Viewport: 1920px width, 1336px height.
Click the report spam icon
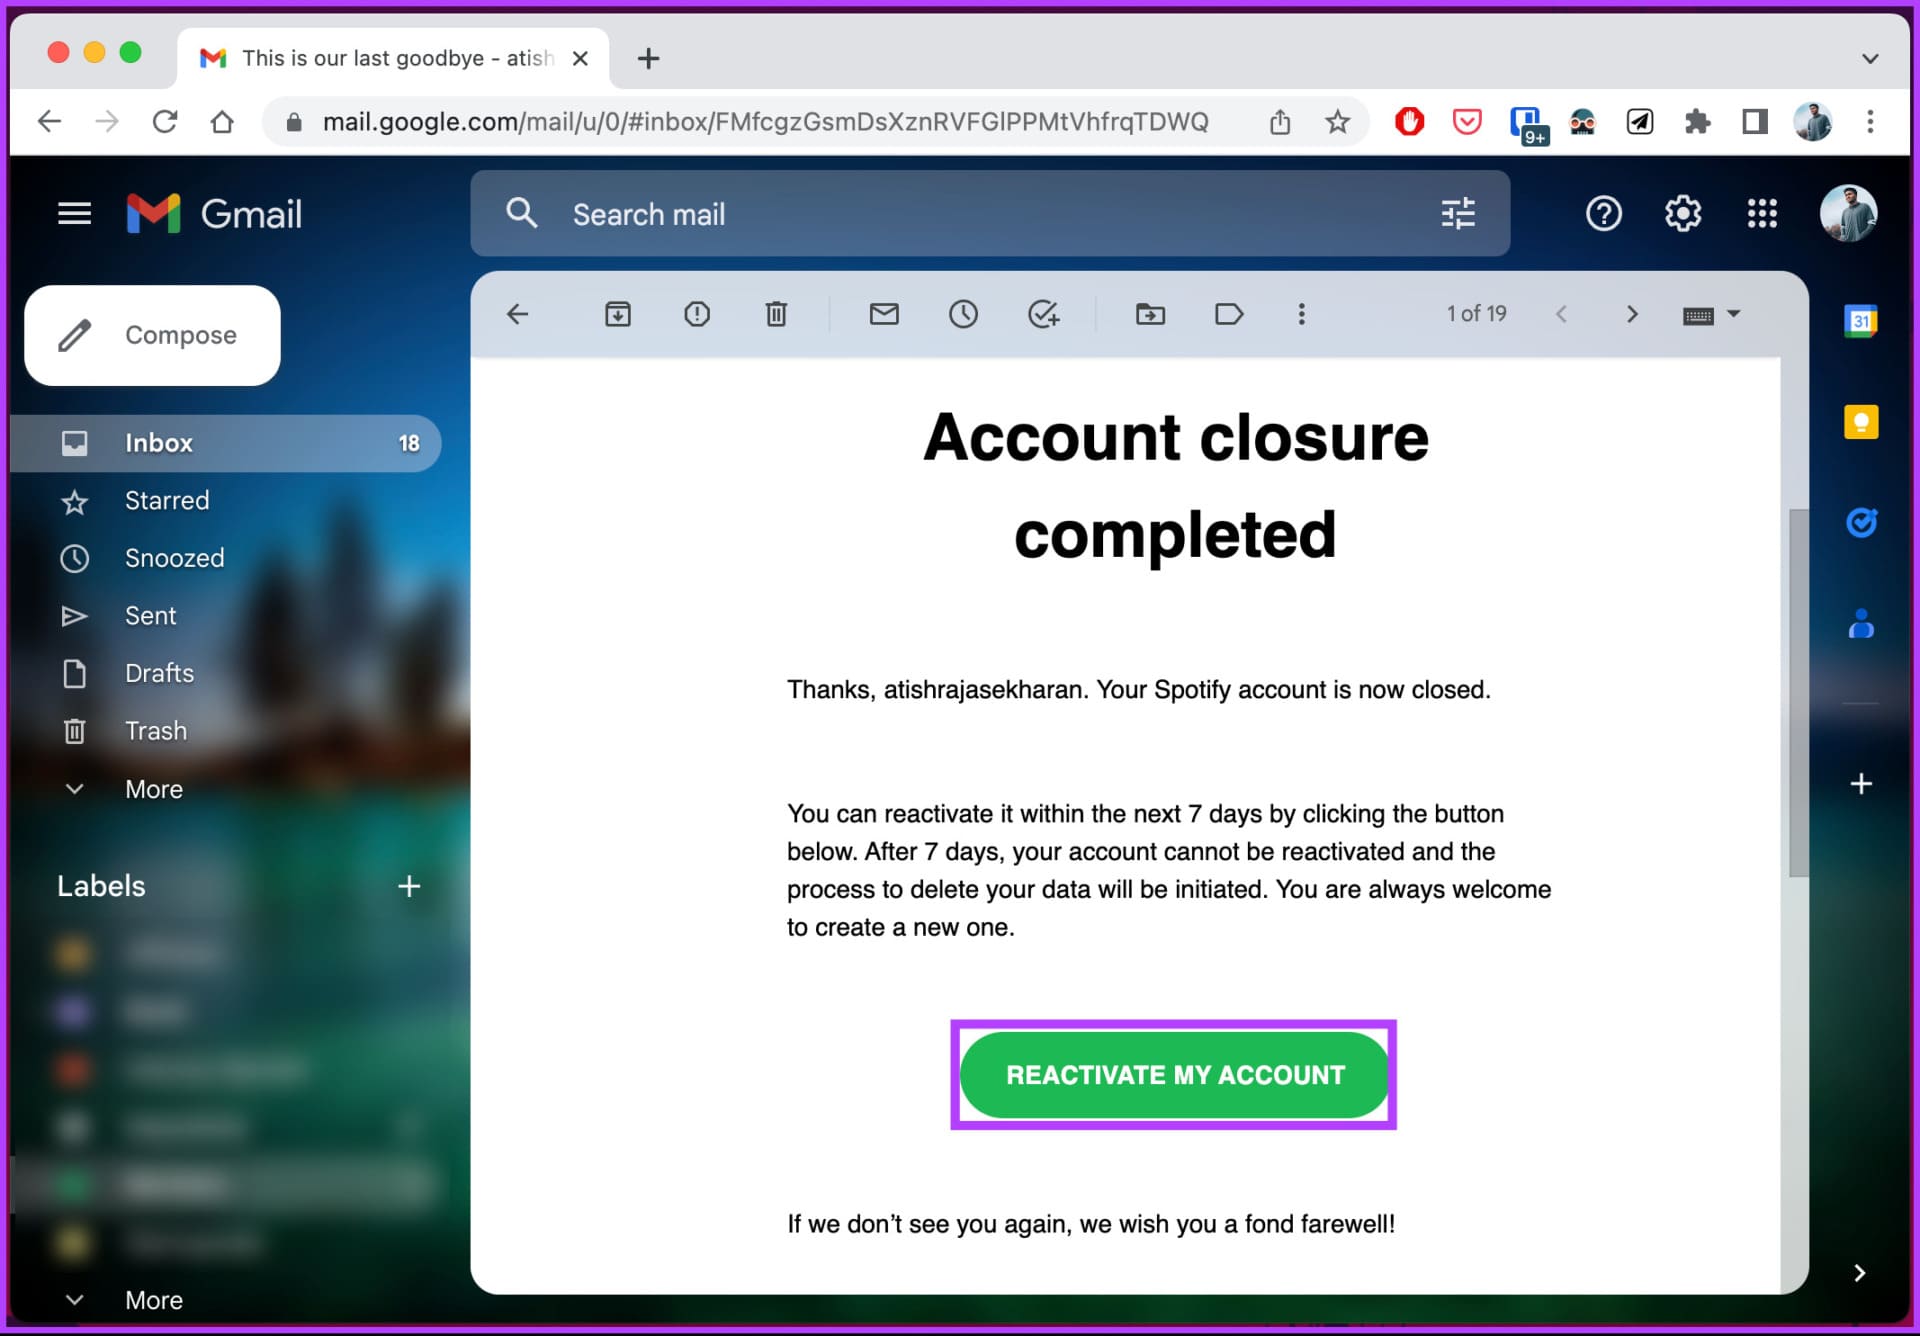click(699, 314)
